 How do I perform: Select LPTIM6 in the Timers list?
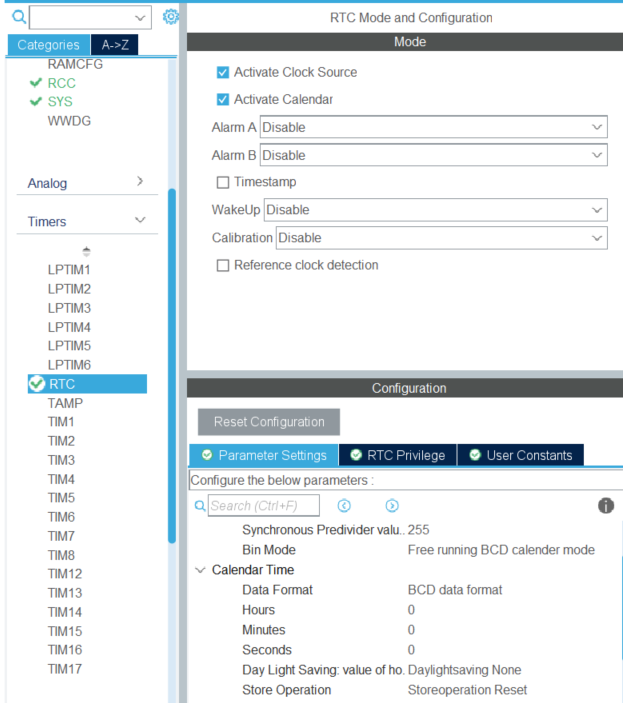pyautogui.click(x=69, y=365)
